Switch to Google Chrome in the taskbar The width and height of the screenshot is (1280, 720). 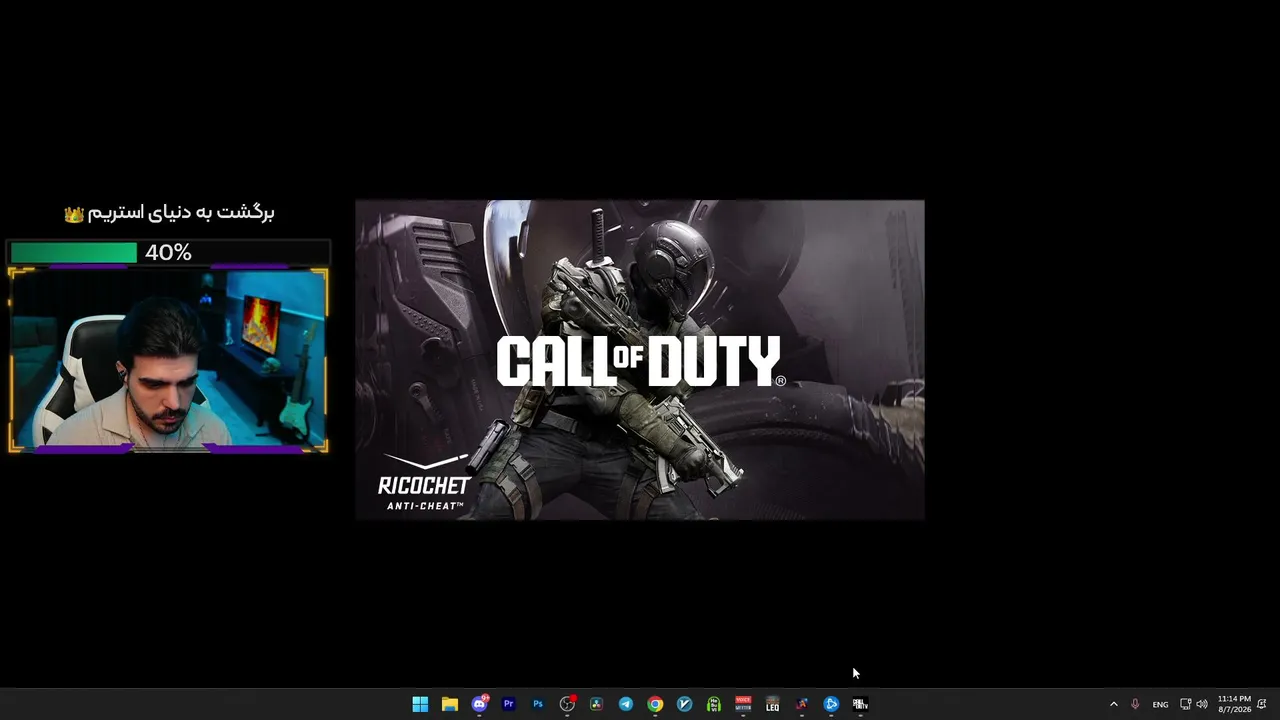pyautogui.click(x=655, y=704)
